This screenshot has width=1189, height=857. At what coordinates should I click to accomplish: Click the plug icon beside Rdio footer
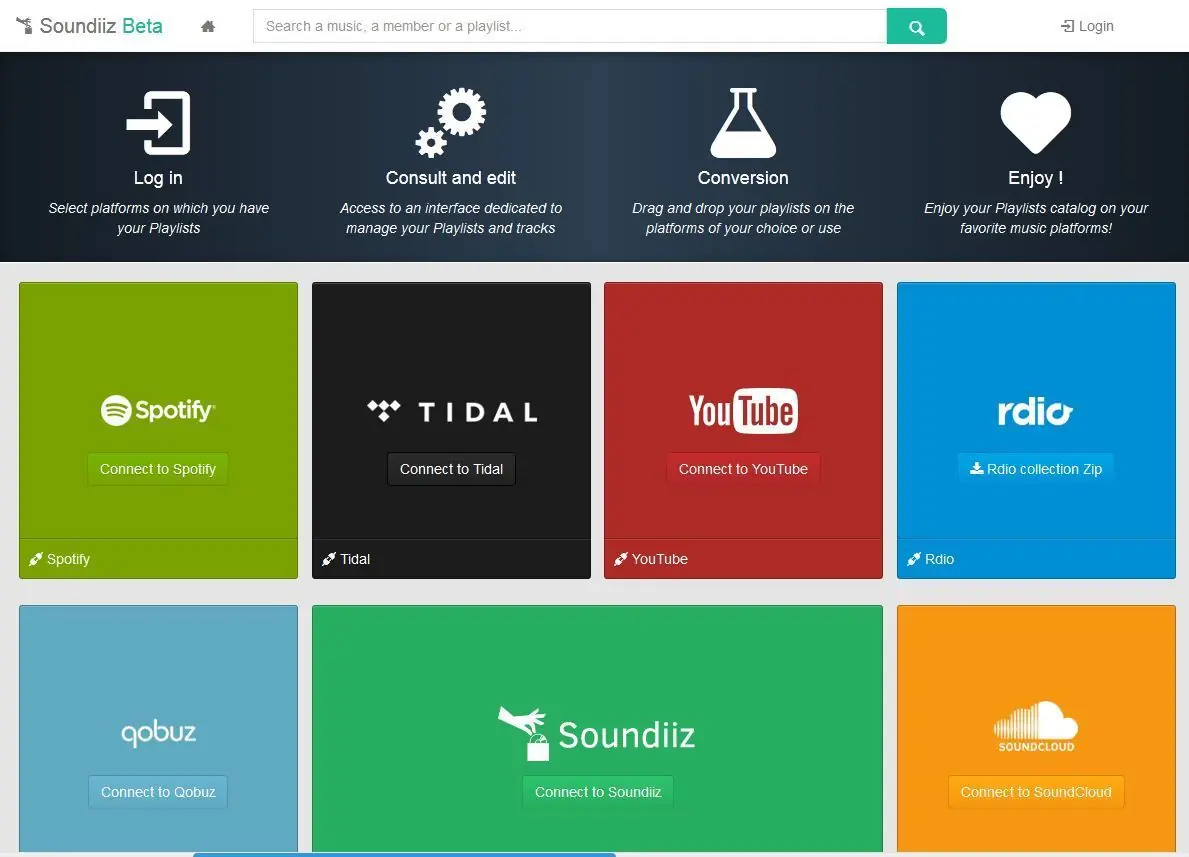914,559
